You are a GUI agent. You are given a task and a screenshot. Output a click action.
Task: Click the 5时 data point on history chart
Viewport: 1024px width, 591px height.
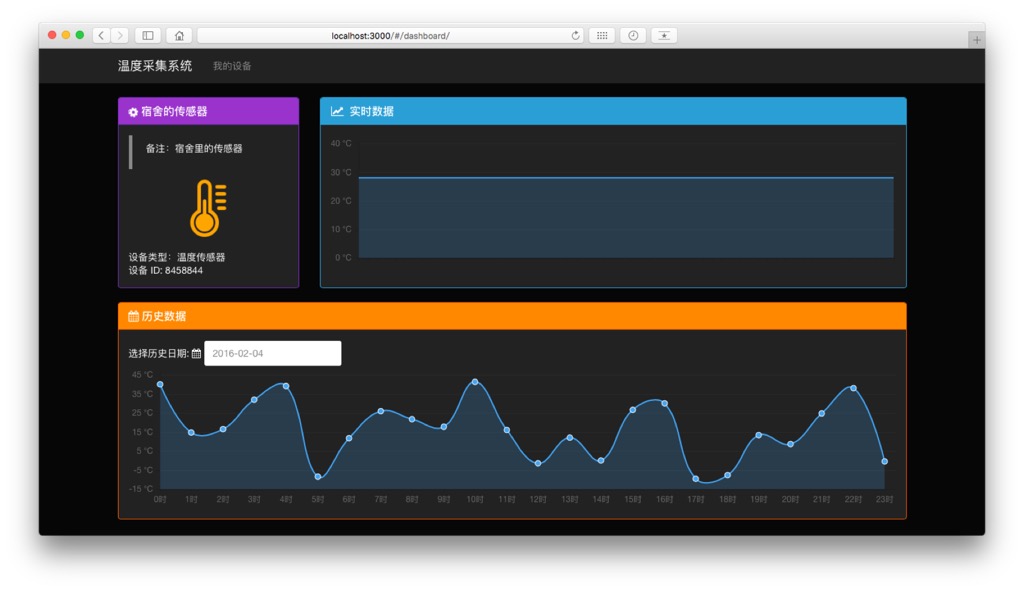(318, 477)
